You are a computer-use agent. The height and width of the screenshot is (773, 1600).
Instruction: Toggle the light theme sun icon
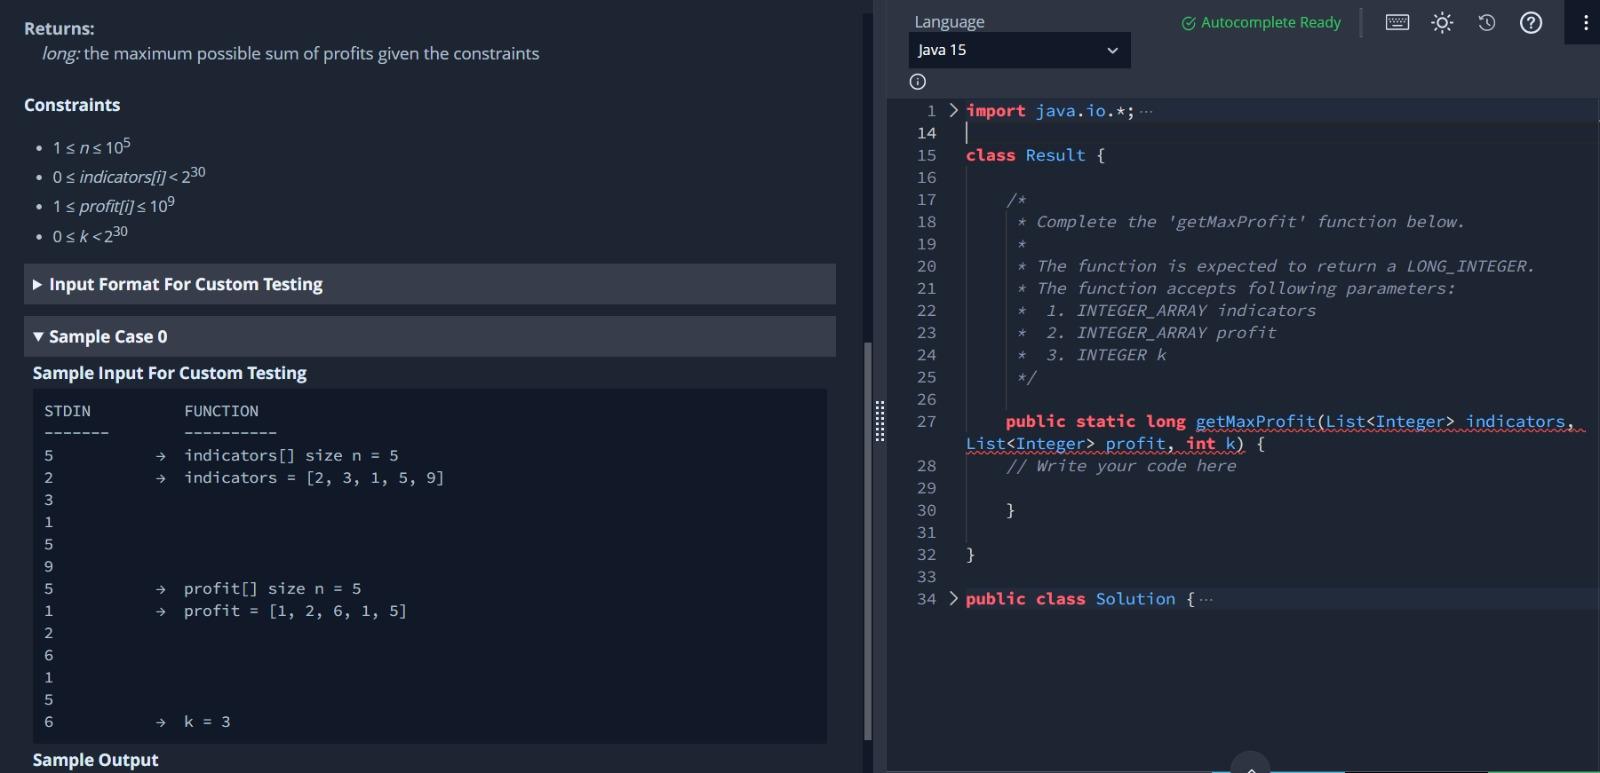[1442, 22]
